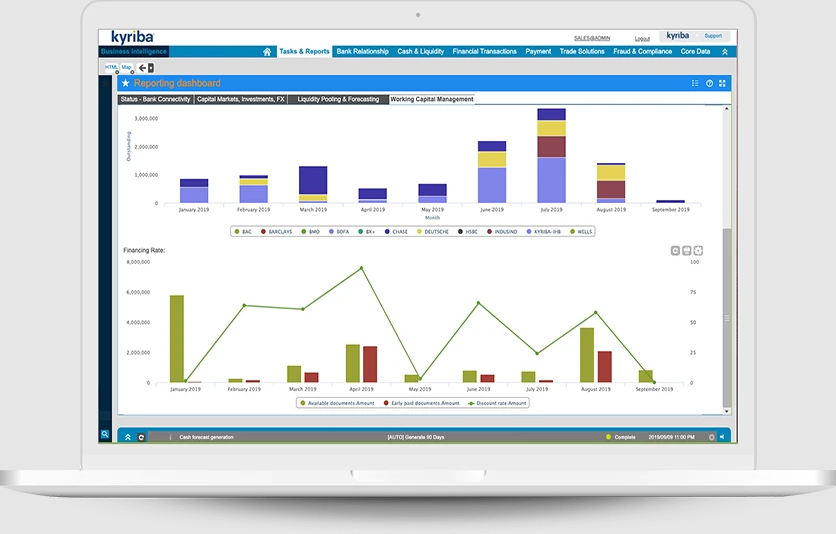Open the Fraud & Compliance menu

click(642, 52)
